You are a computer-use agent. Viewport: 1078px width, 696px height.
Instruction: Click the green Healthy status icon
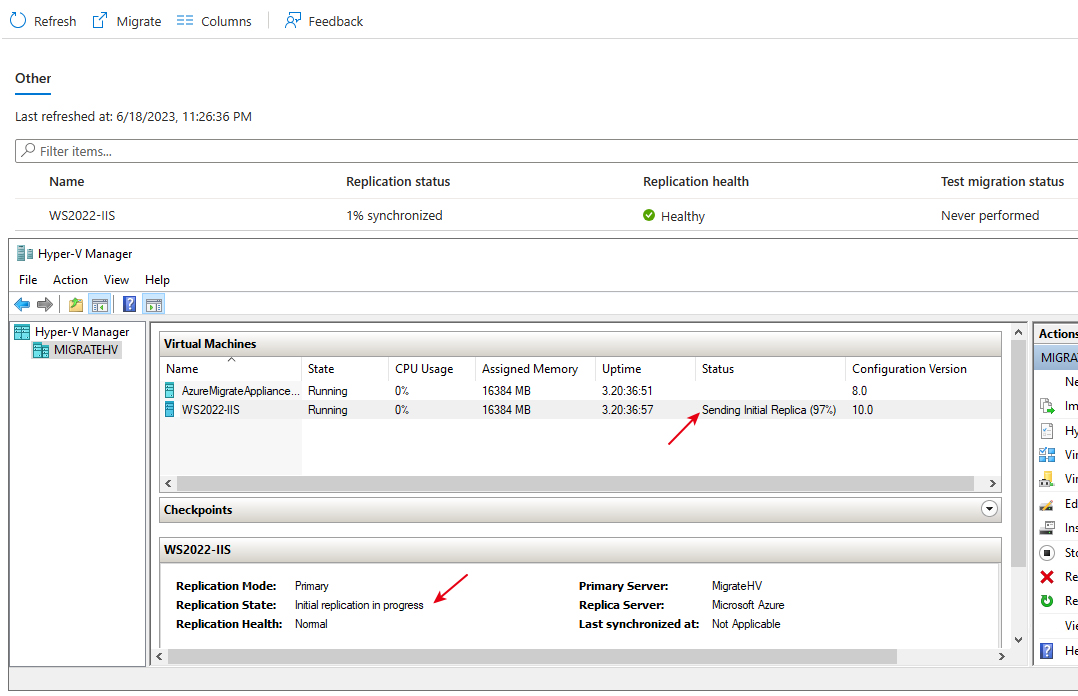[649, 215]
